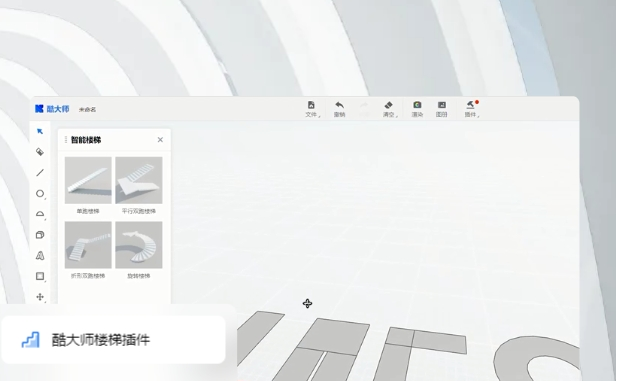The width and height of the screenshot is (617, 381).
Task: Click the 撤销 undo button
Action: coord(340,109)
